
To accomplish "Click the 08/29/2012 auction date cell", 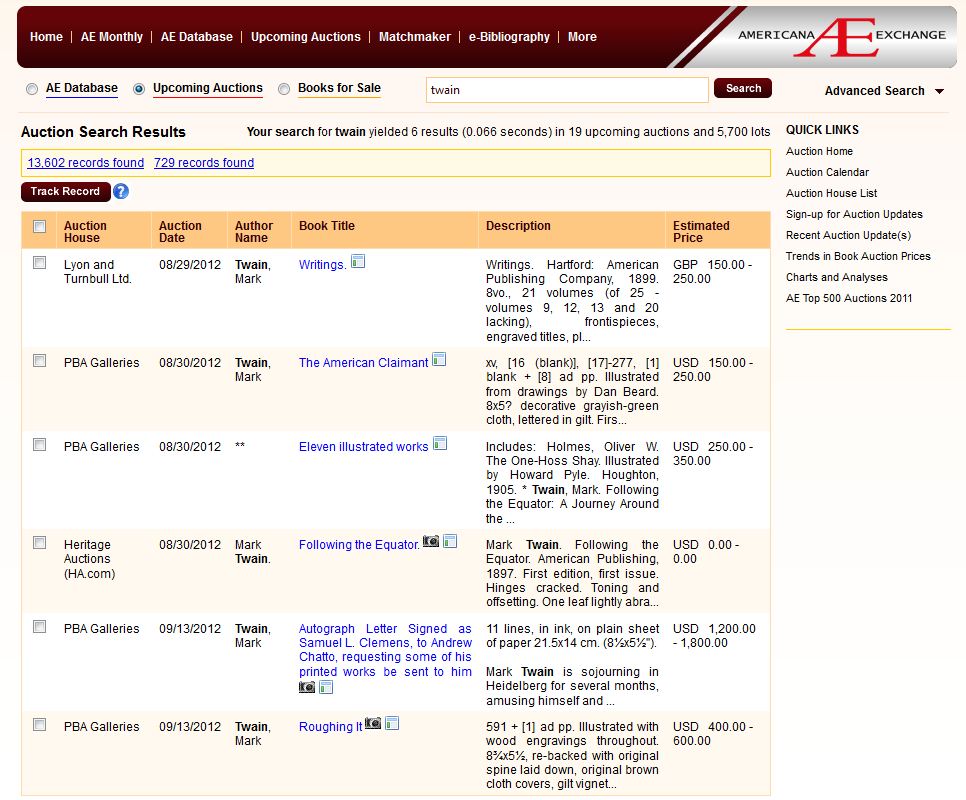I will [190, 265].
